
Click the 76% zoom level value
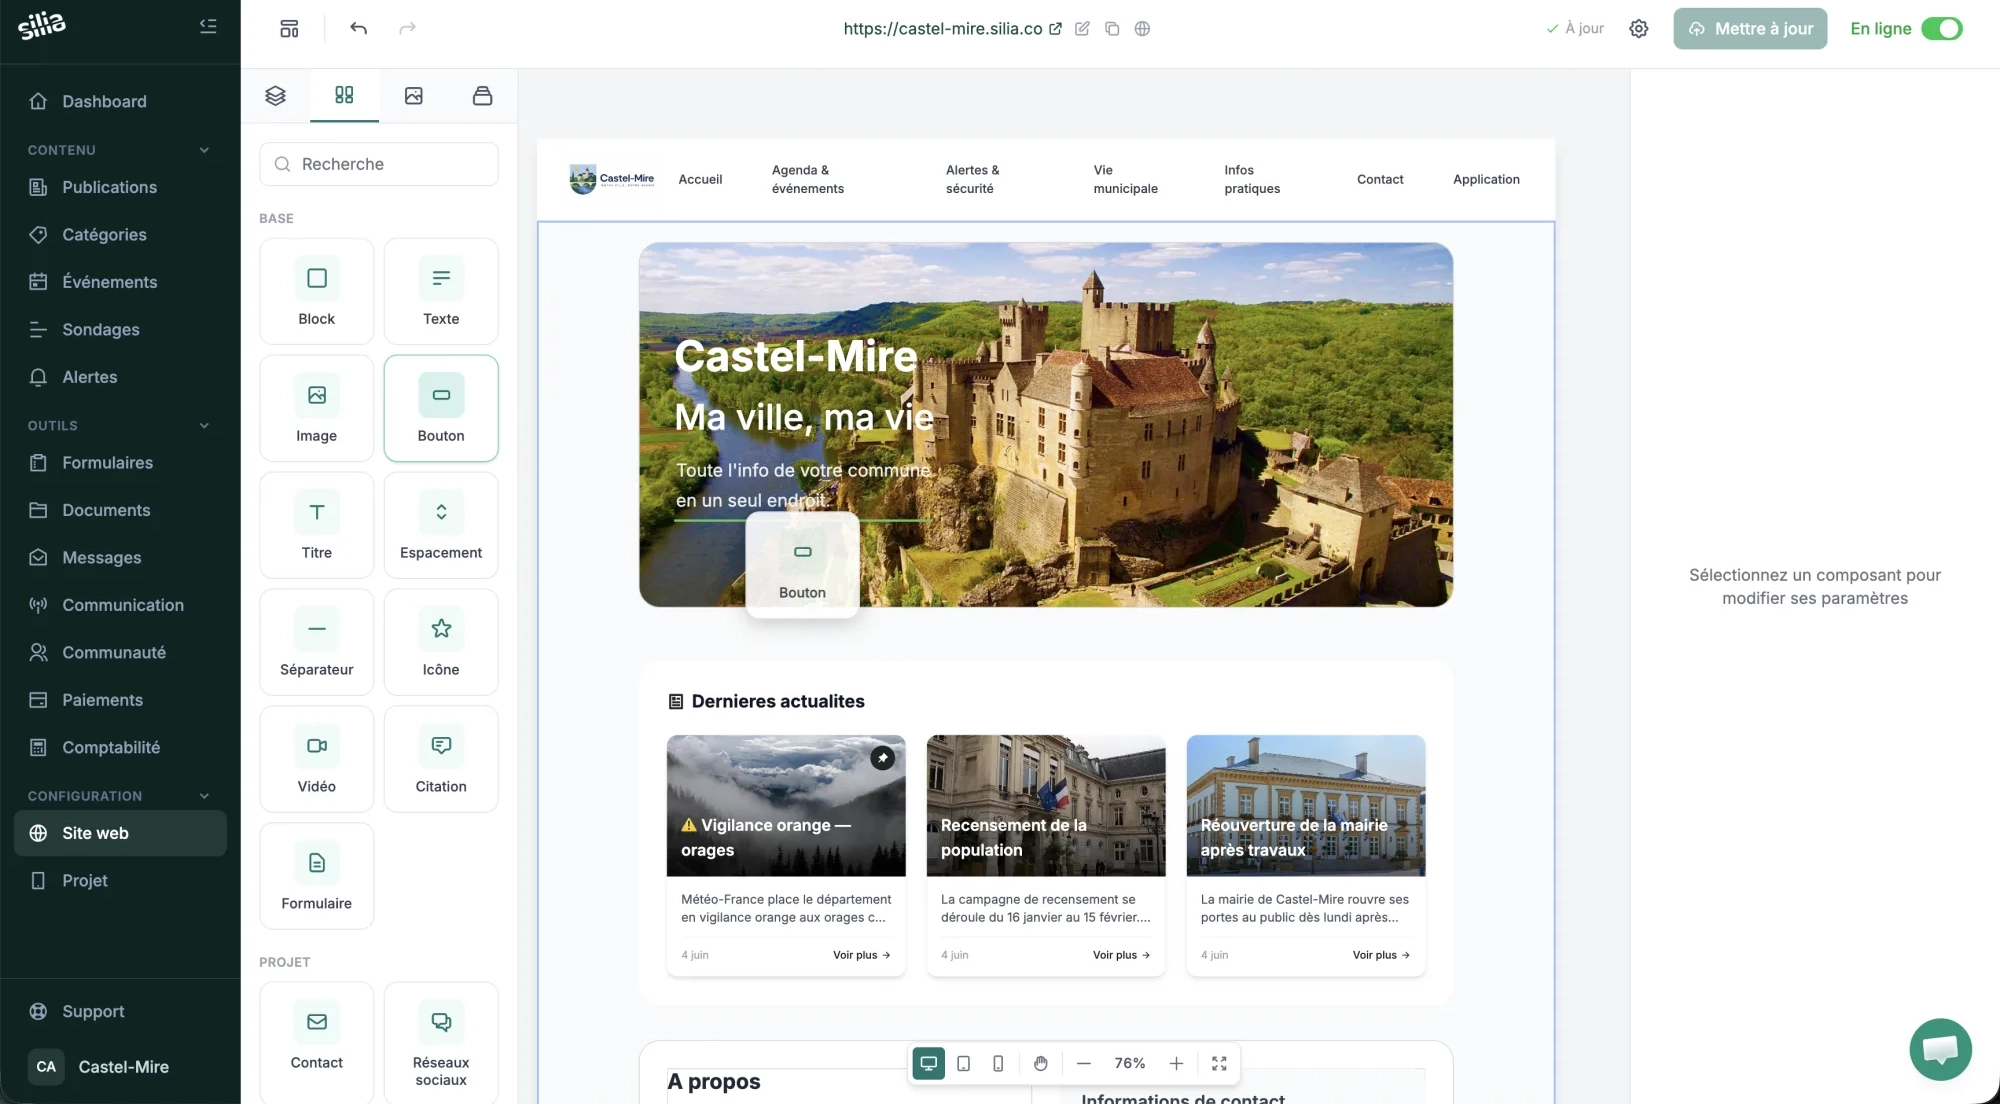click(1130, 1063)
